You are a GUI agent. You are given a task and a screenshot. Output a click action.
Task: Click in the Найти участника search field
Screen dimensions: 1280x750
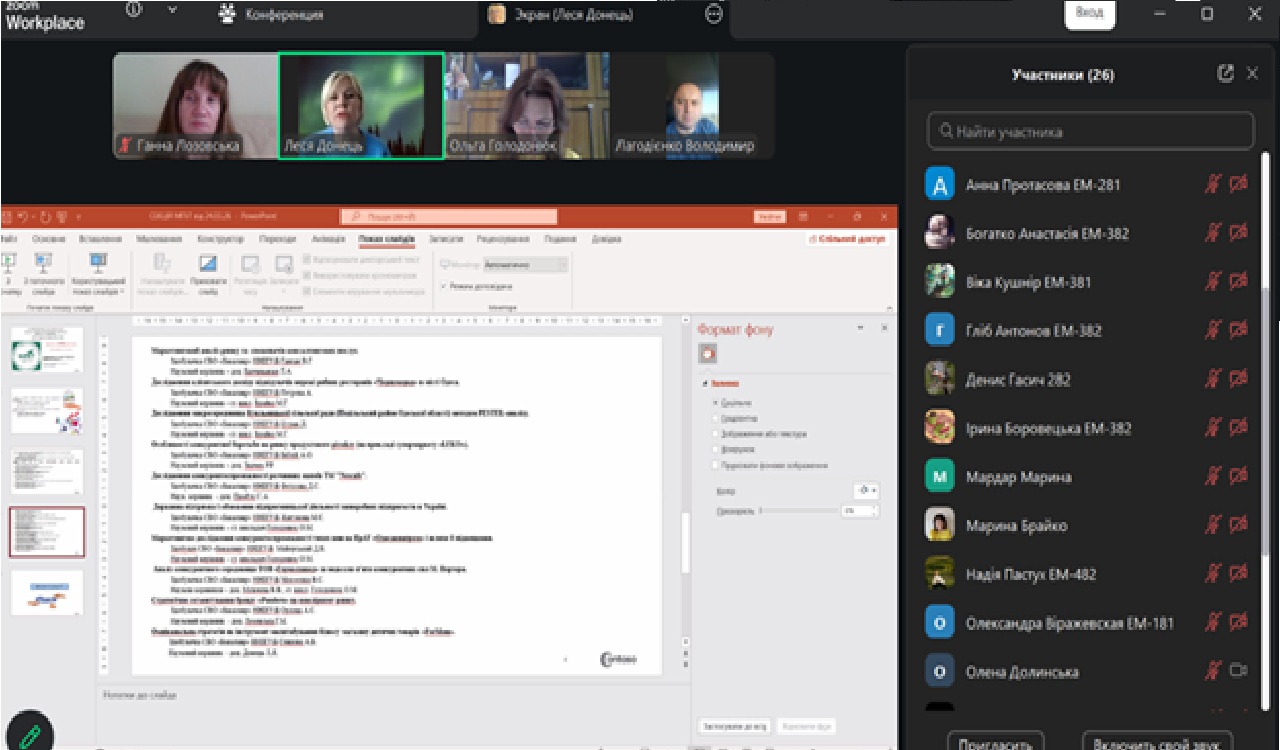[1090, 131]
